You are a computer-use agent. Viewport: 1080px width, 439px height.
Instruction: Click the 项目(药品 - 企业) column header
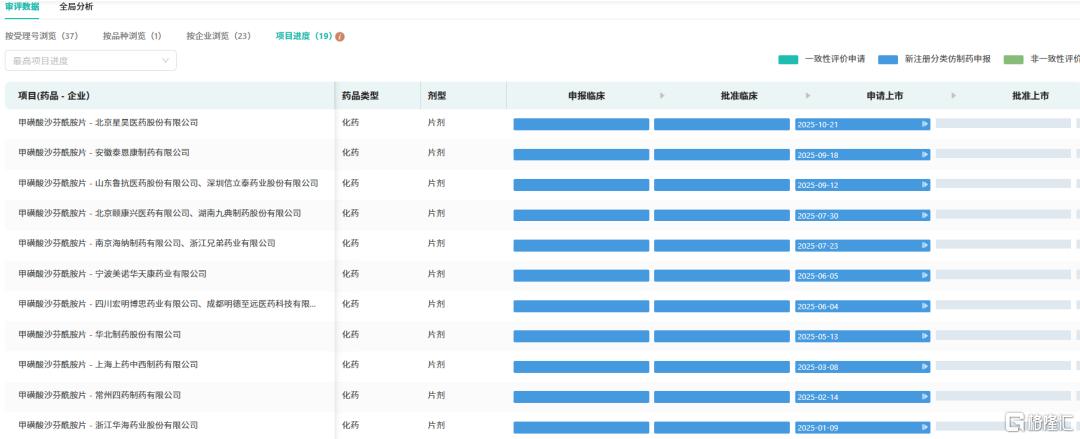54,96
